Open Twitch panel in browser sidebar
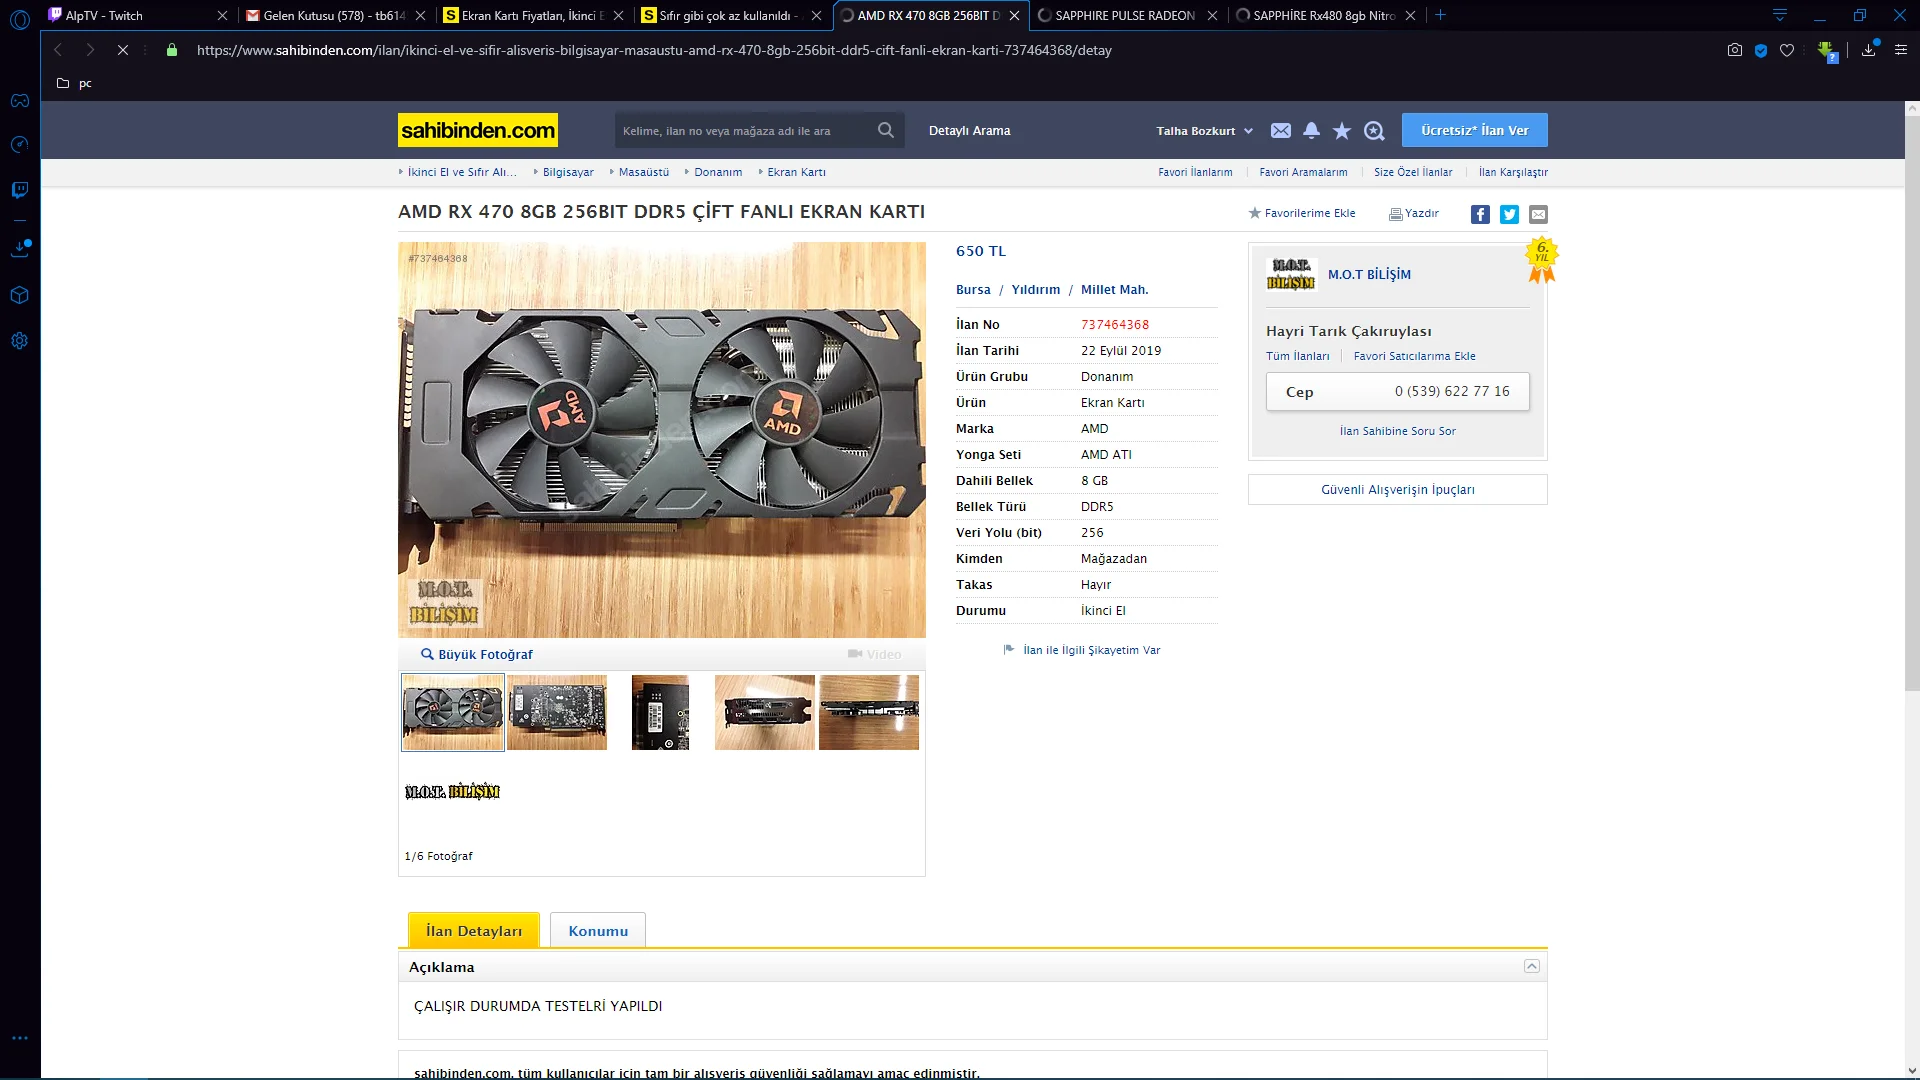1920x1080 pixels. (x=19, y=190)
